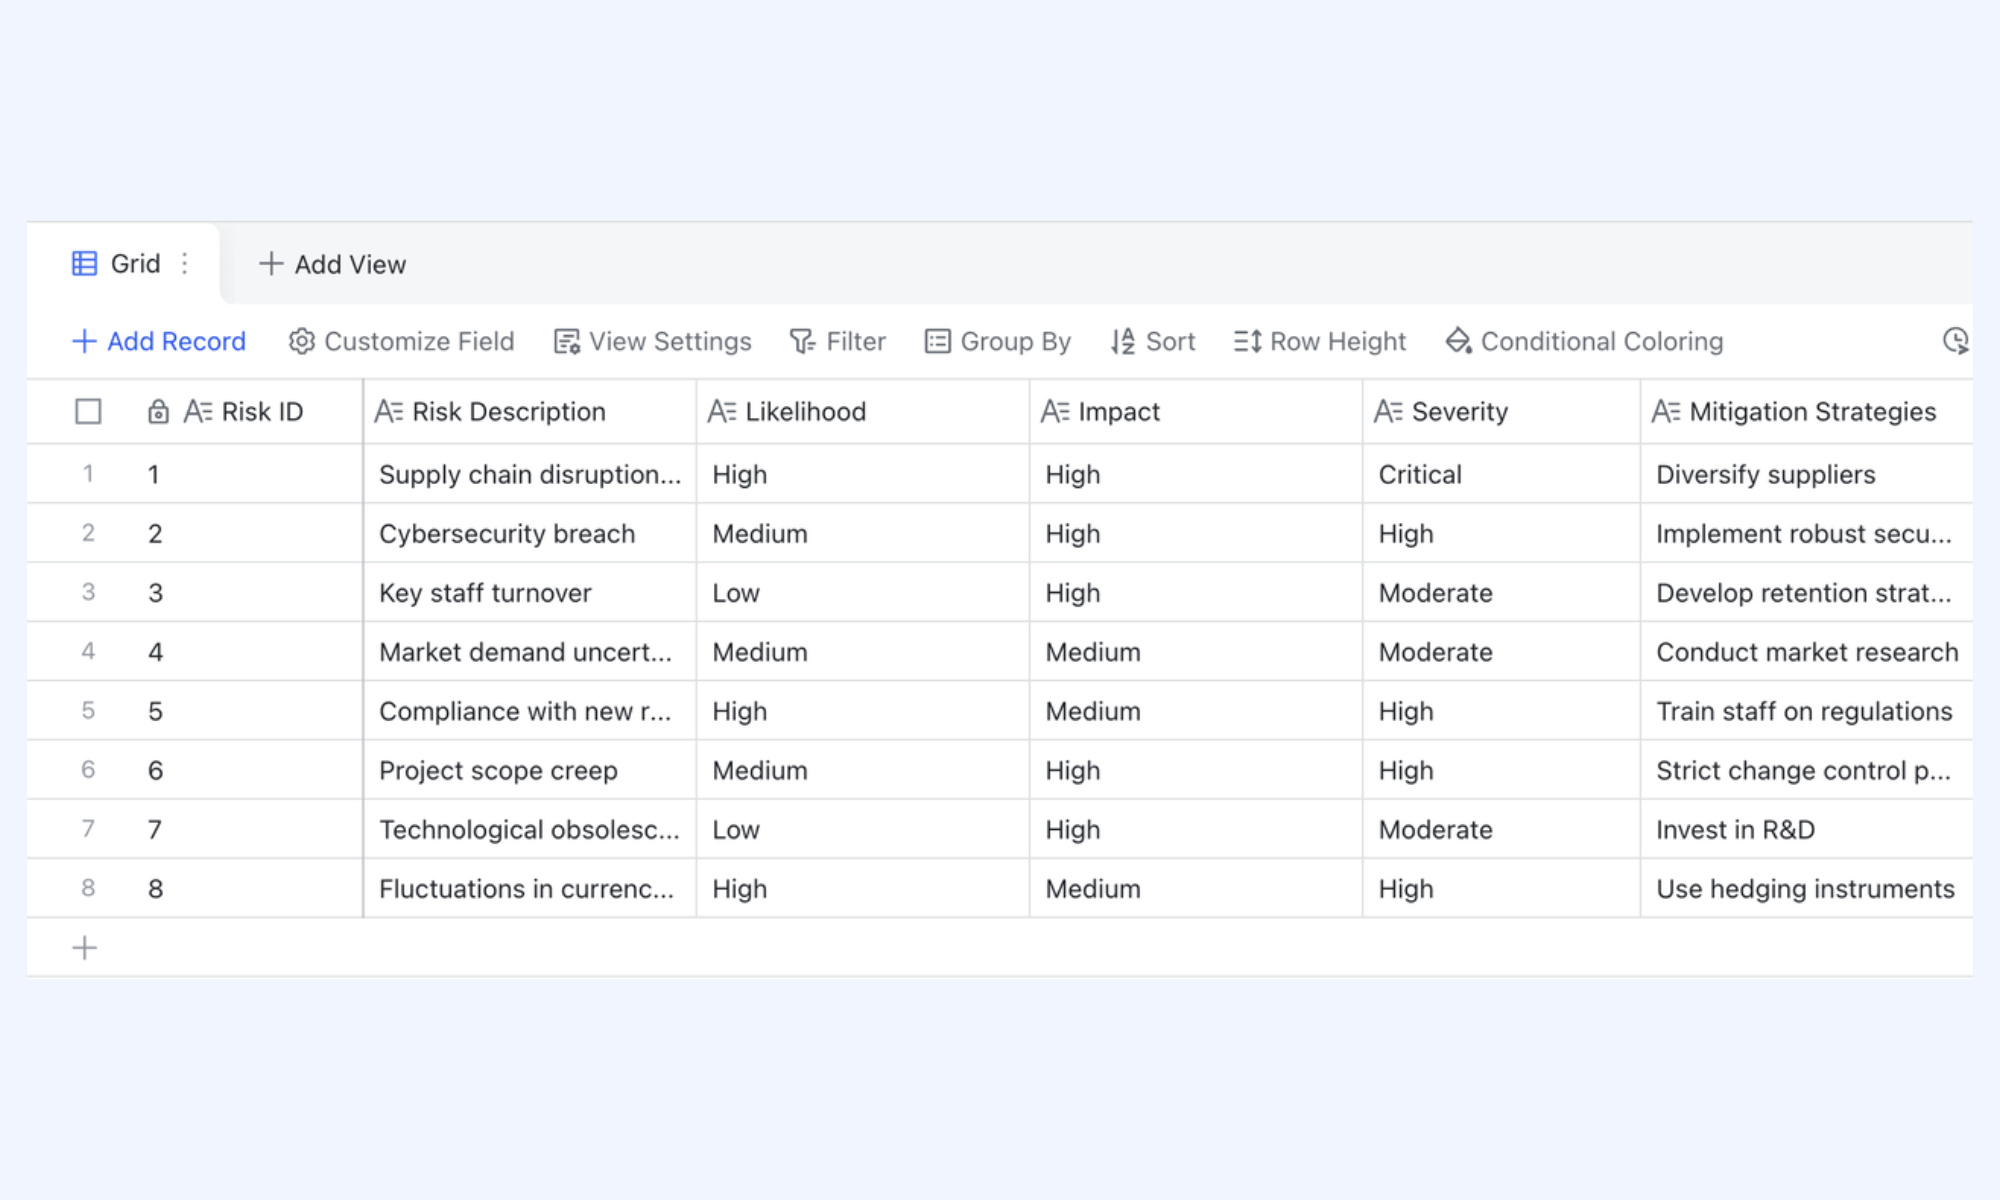Open Sort options
The image size is (2000, 1200).
coord(1152,342)
